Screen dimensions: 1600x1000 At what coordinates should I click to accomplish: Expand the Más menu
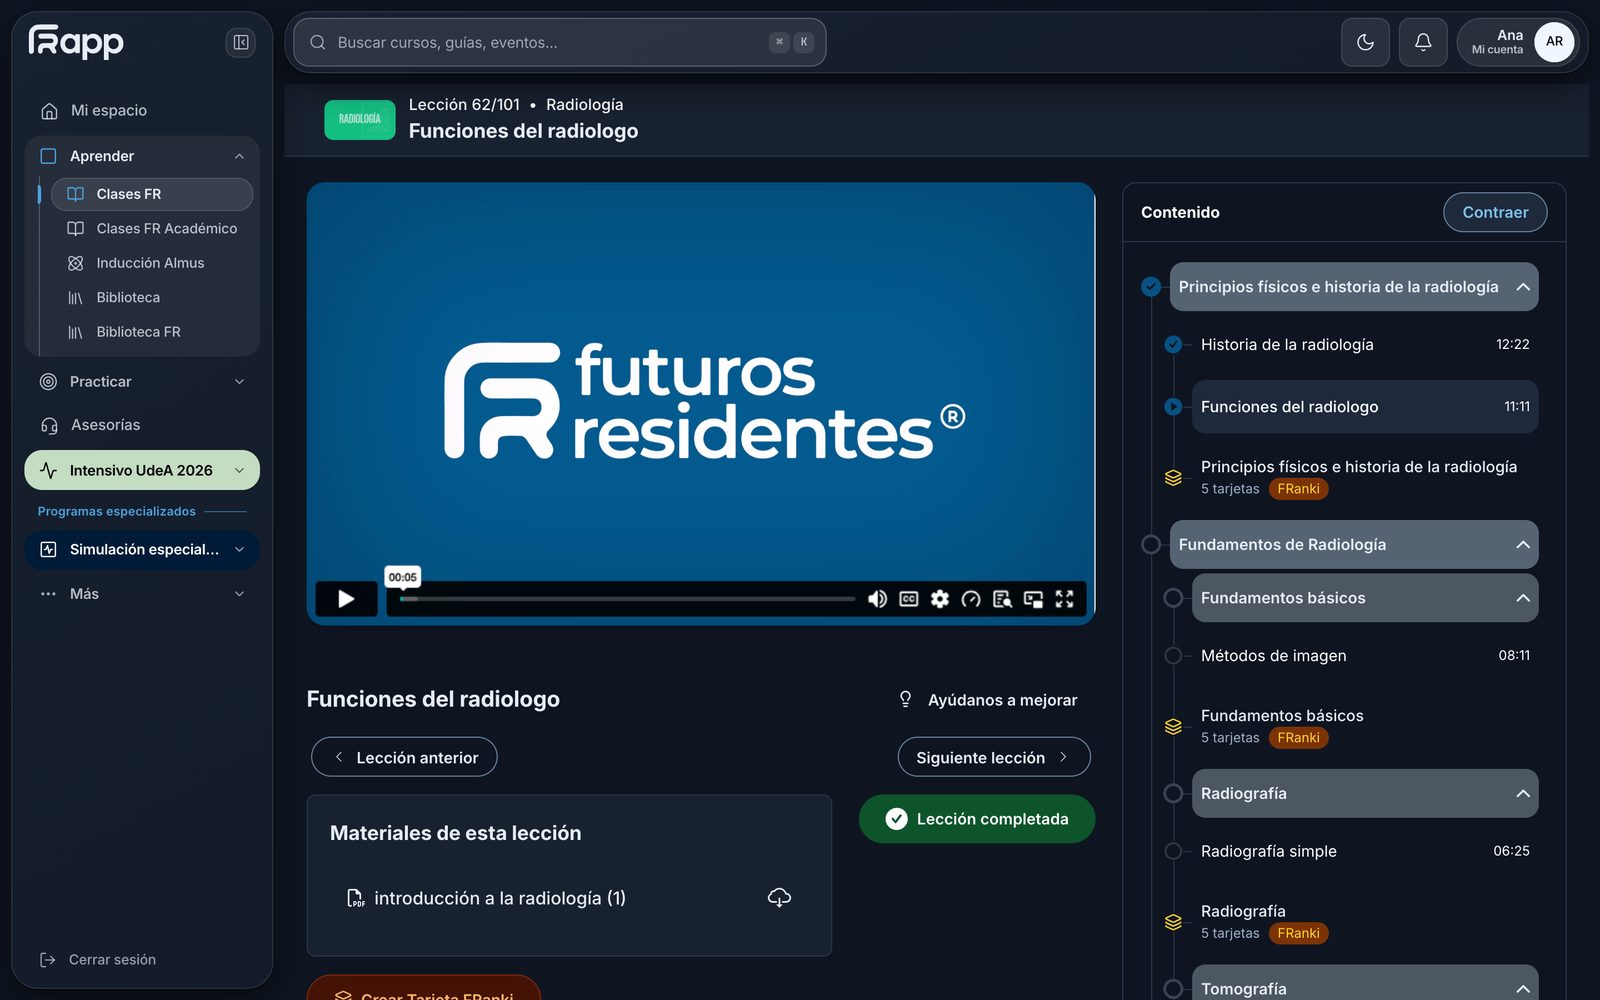click(x=239, y=594)
